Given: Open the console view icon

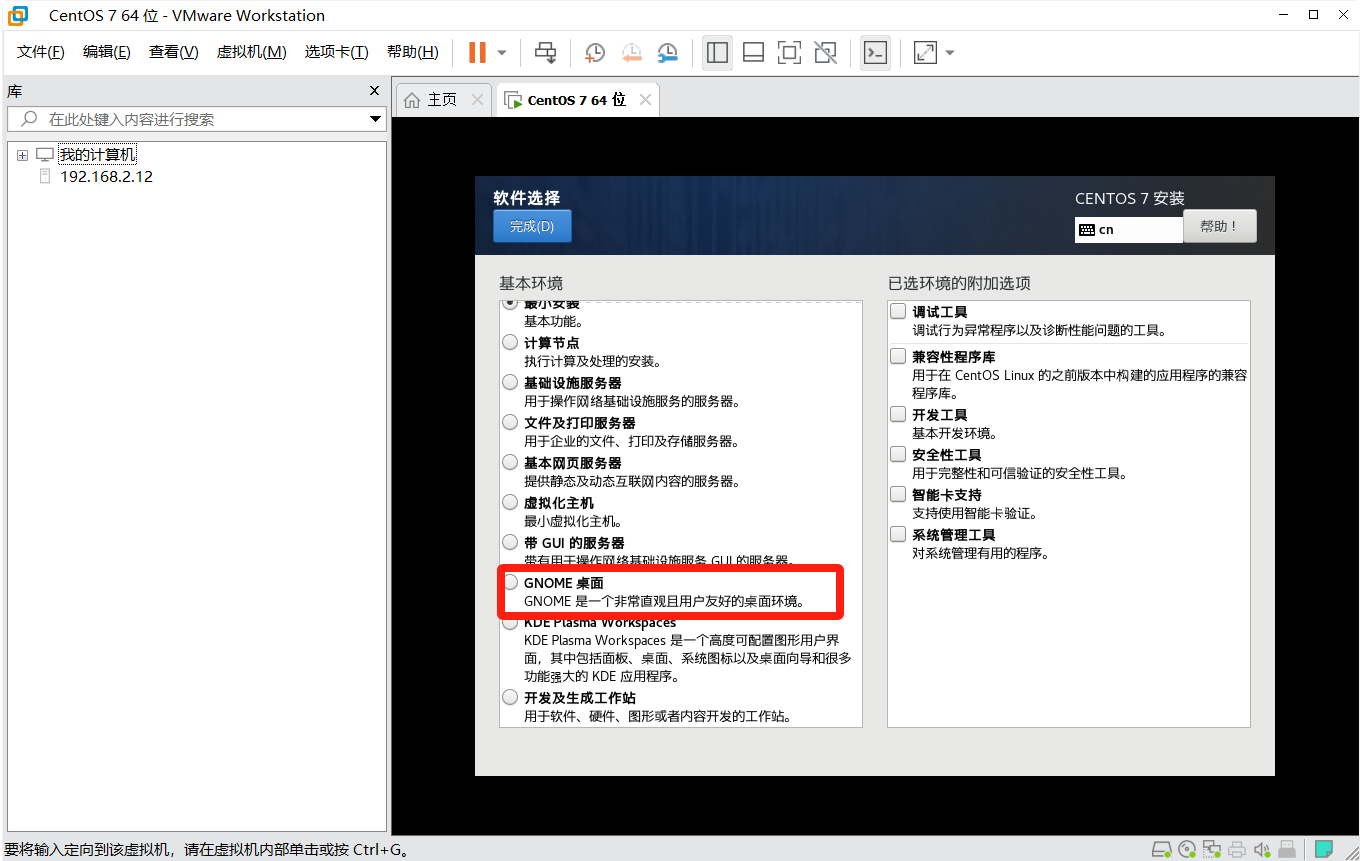Looking at the screenshot, I should pyautogui.click(x=875, y=52).
